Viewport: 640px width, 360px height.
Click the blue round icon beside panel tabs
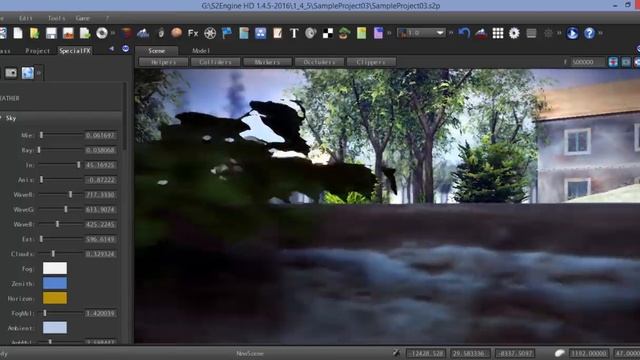click(126, 49)
